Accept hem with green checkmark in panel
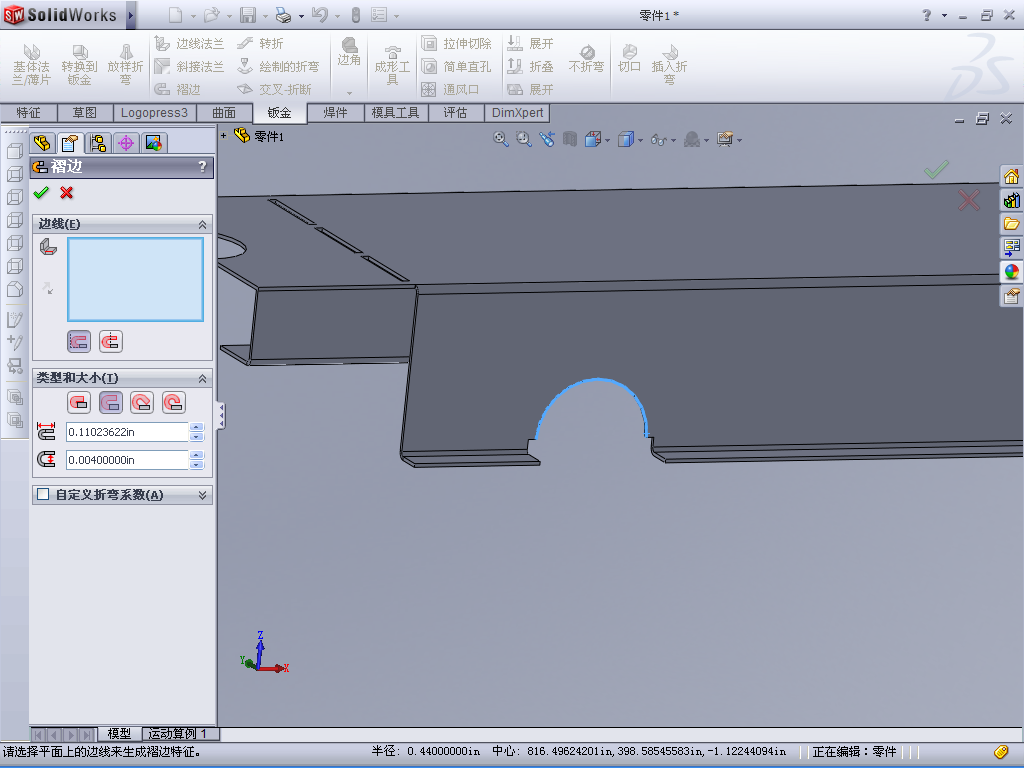The width and height of the screenshot is (1024, 768). (x=41, y=193)
